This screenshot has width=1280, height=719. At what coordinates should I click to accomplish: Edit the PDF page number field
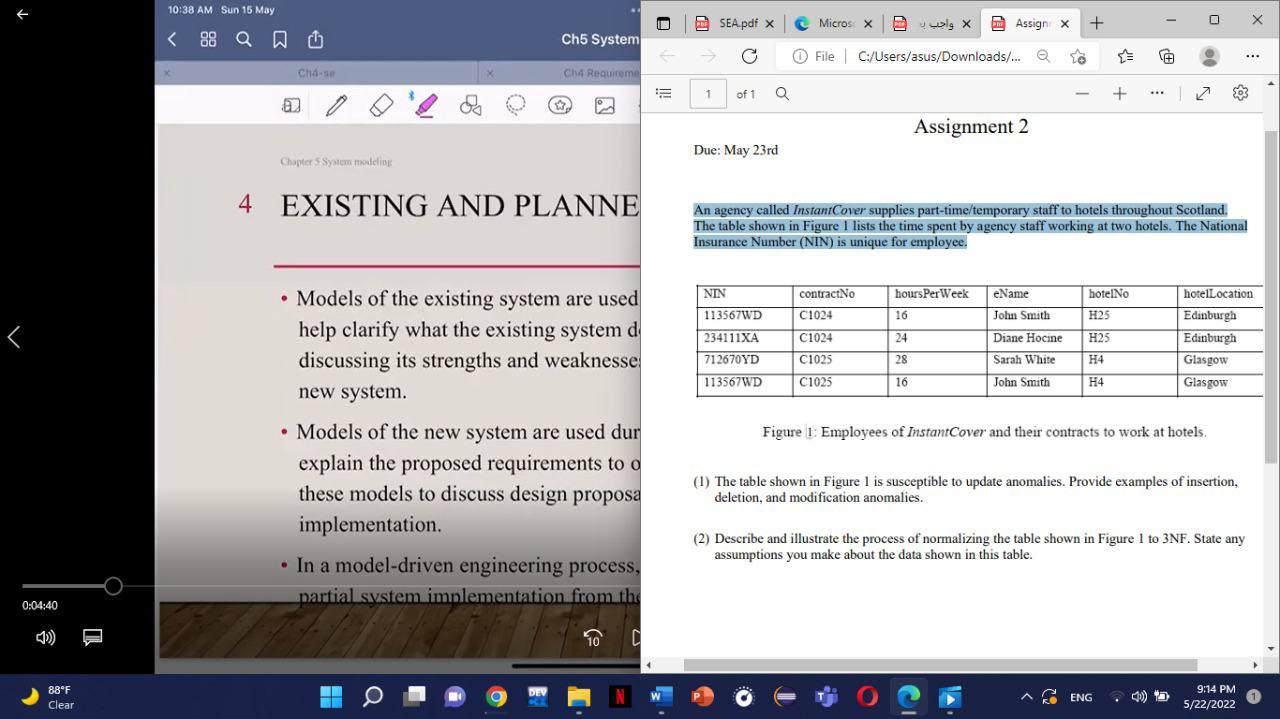(x=708, y=93)
